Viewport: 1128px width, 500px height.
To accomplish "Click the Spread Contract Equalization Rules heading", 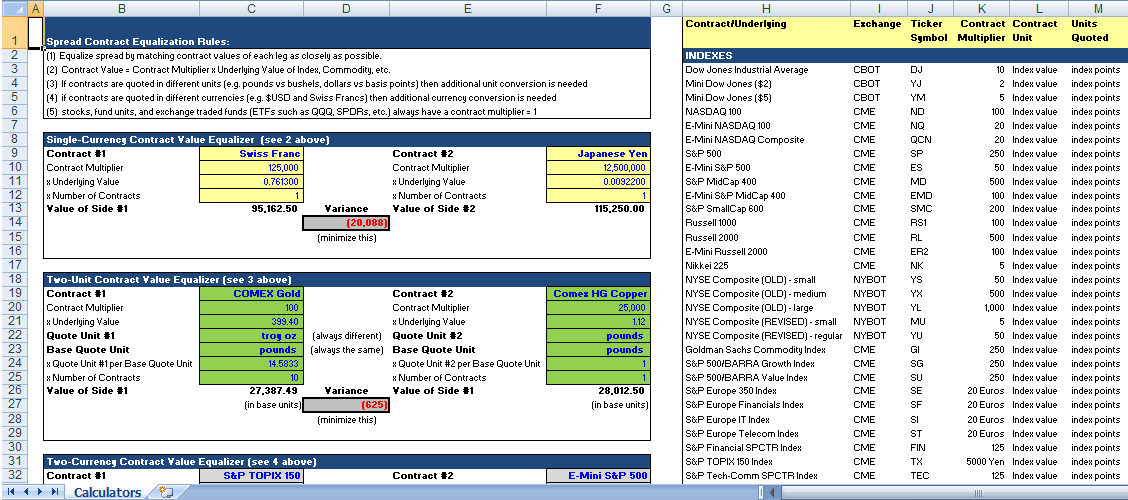I will click(x=139, y=42).
